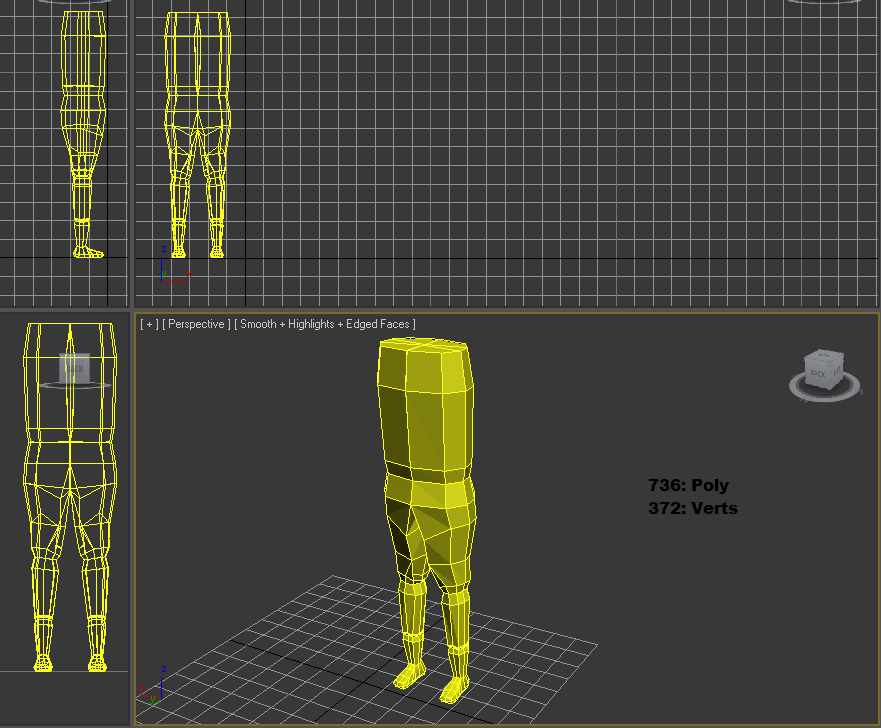Select the side-view leg wireframe showing one foot
The image size is (881, 728).
point(83,134)
